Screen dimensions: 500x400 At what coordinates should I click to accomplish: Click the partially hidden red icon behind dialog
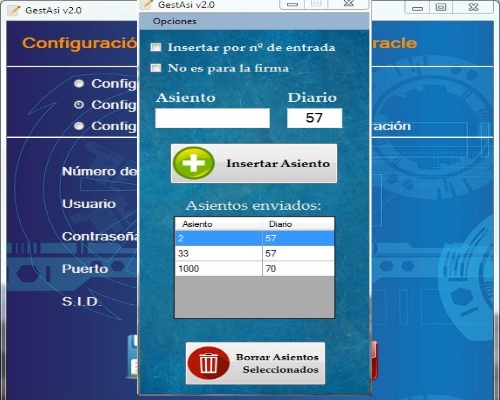(x=375, y=360)
